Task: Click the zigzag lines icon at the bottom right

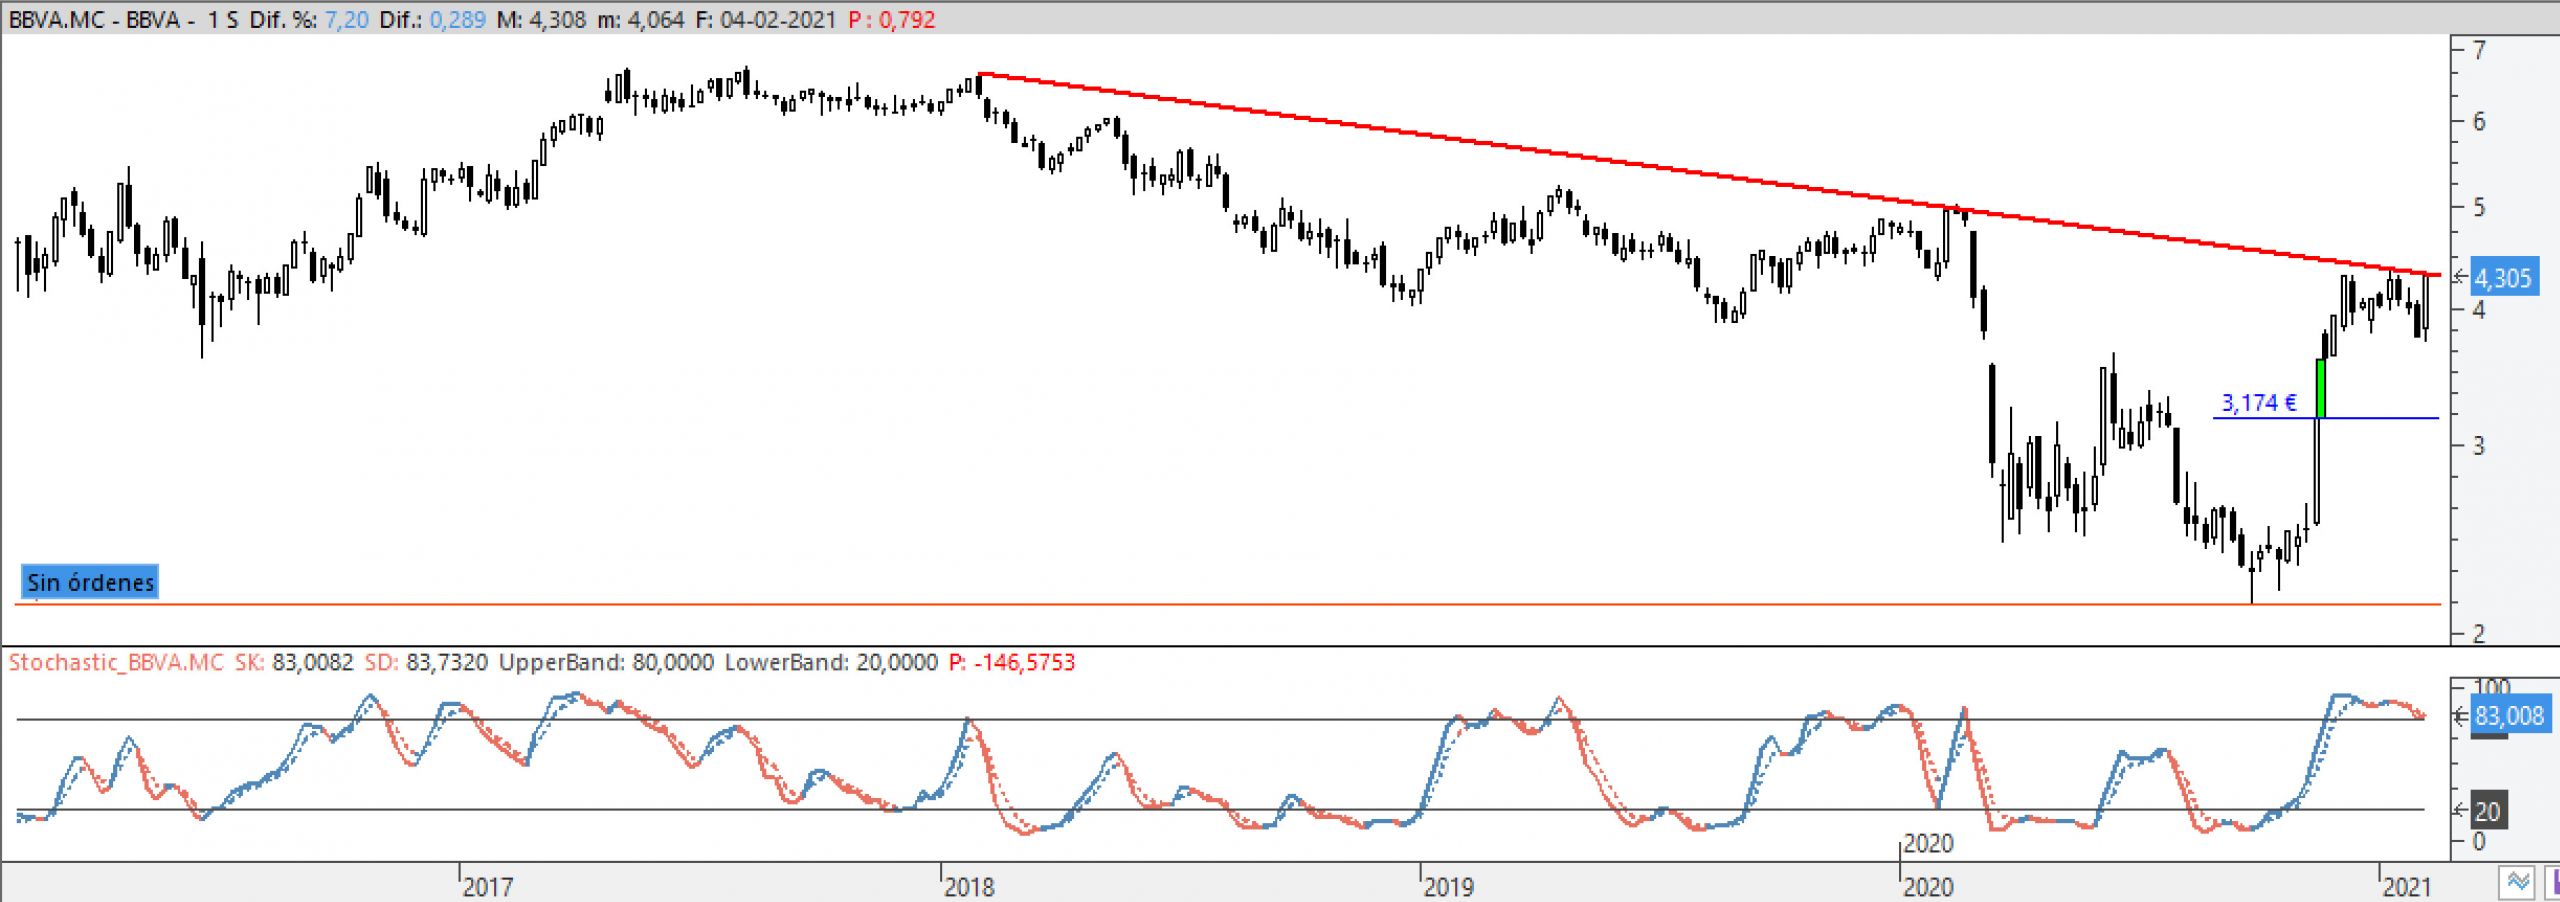Action: tap(2518, 883)
